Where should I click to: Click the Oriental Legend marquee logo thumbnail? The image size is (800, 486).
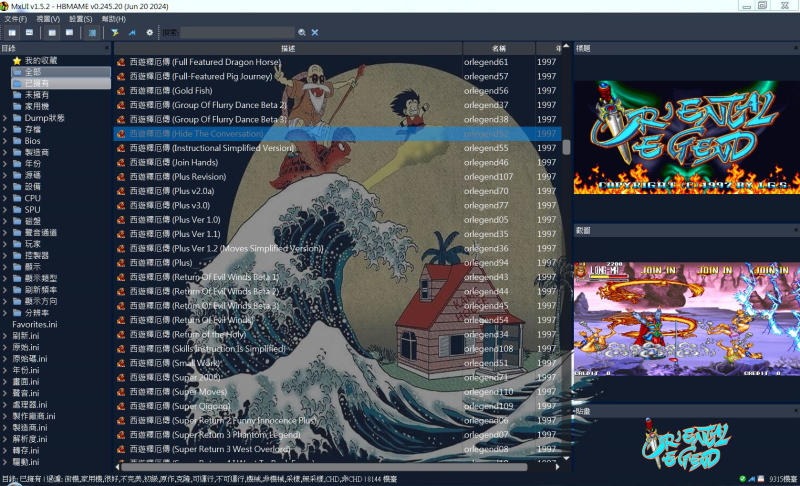[x=686, y=444]
